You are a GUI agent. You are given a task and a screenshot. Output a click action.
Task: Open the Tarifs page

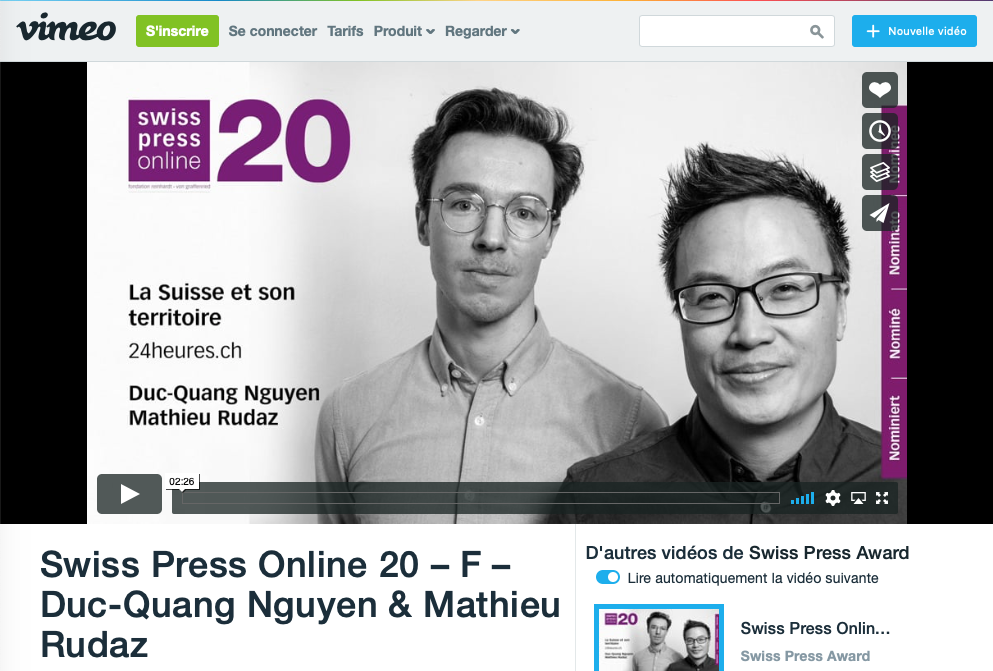coord(345,31)
